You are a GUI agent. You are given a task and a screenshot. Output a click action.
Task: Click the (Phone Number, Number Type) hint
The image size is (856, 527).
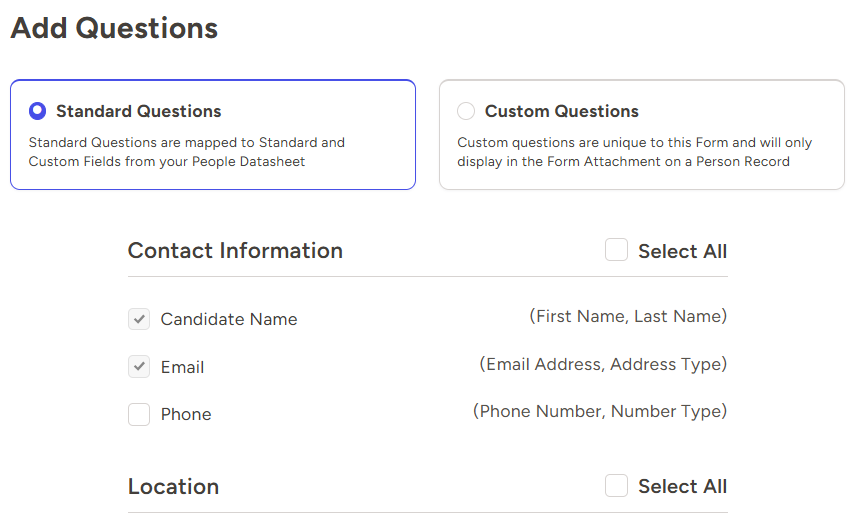click(599, 411)
